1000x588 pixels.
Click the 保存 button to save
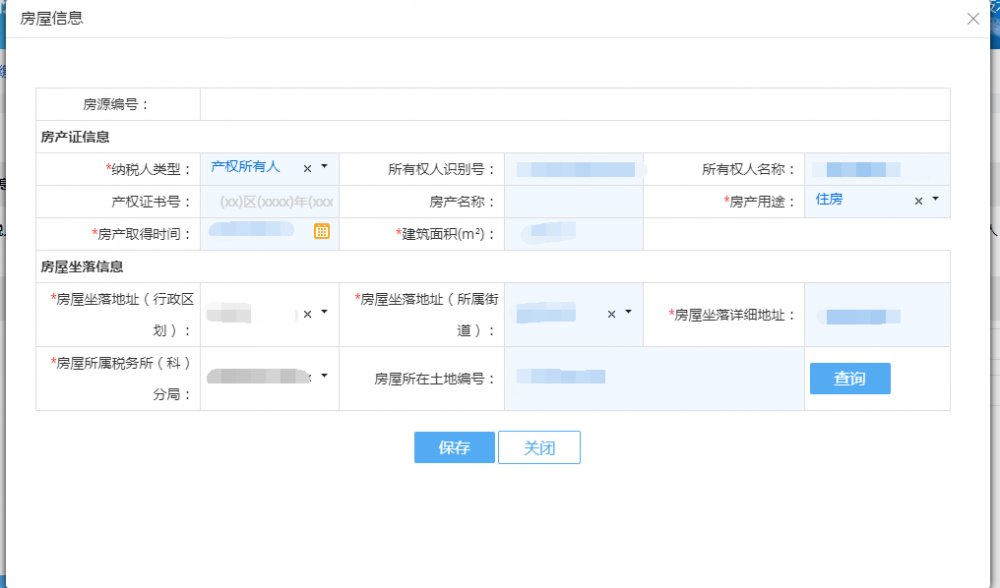454,447
